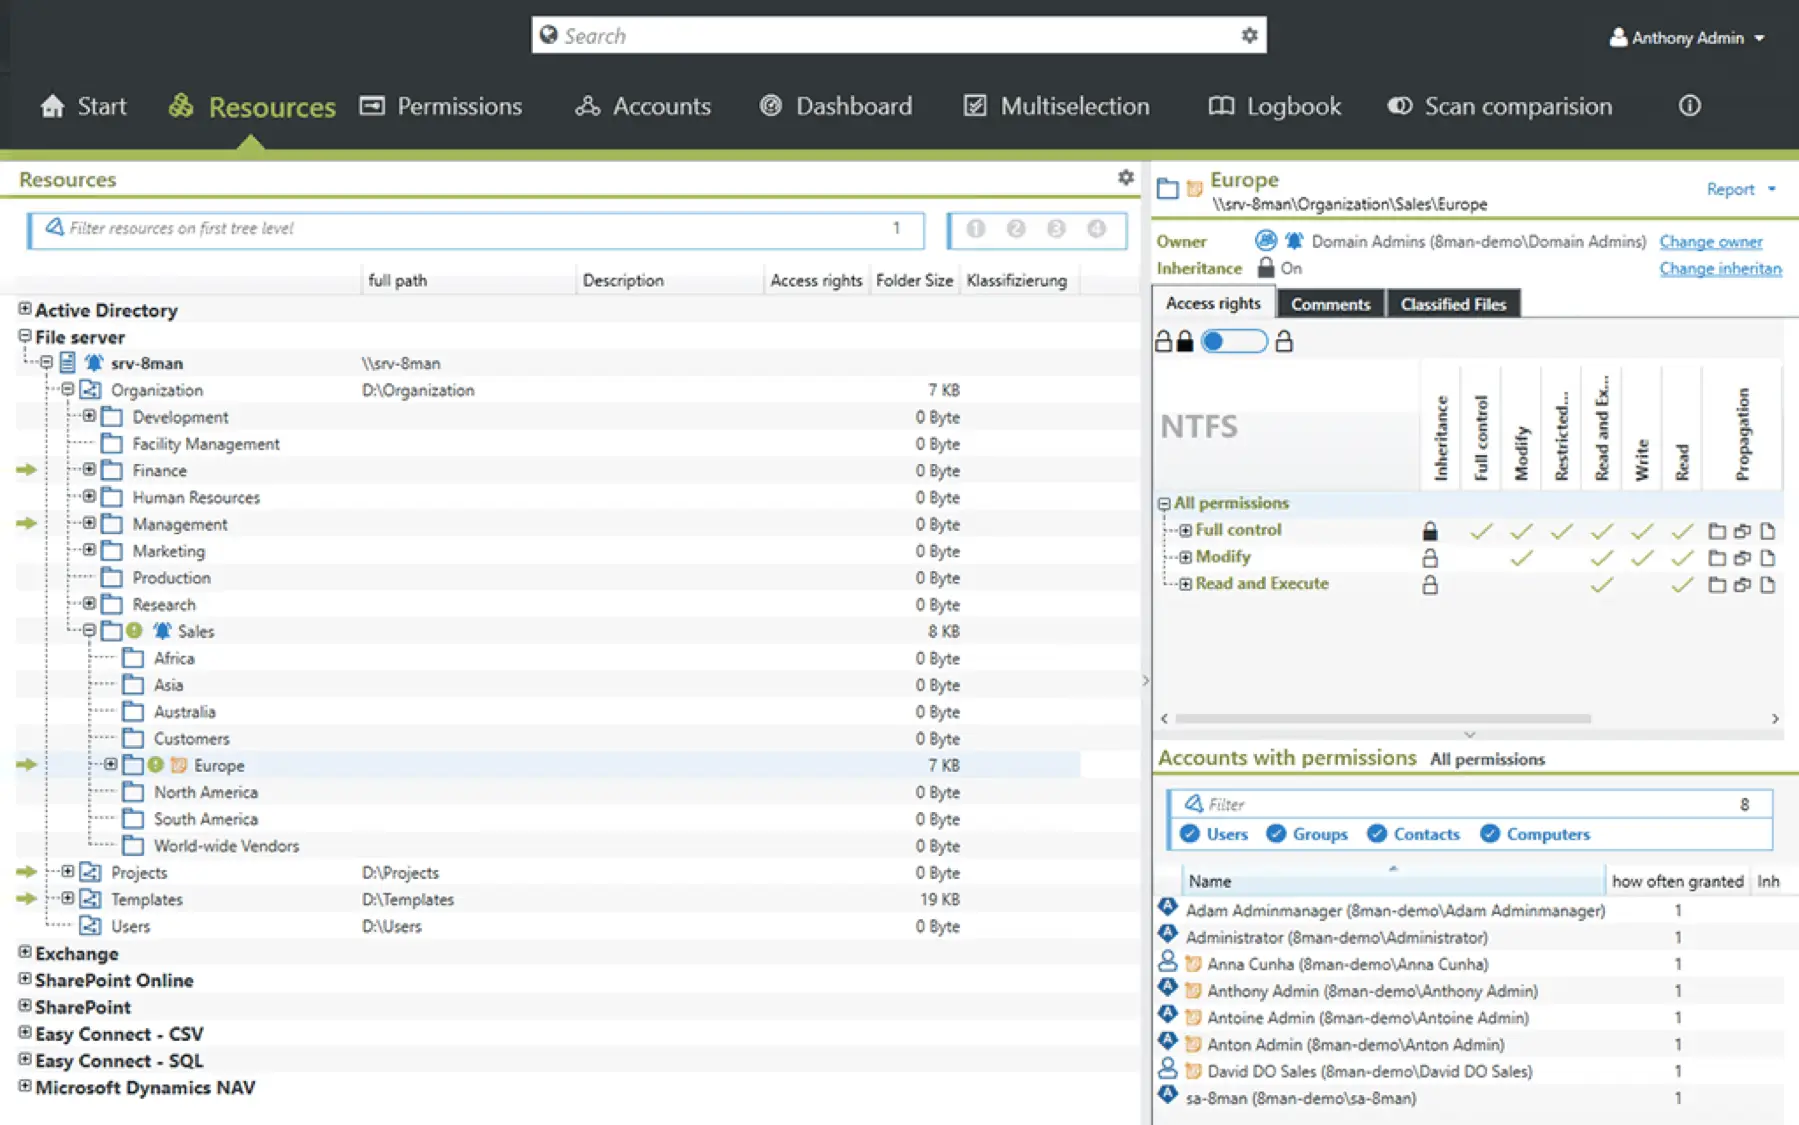
Task: Click the alarm bell icon next to Sales
Action: 162,631
